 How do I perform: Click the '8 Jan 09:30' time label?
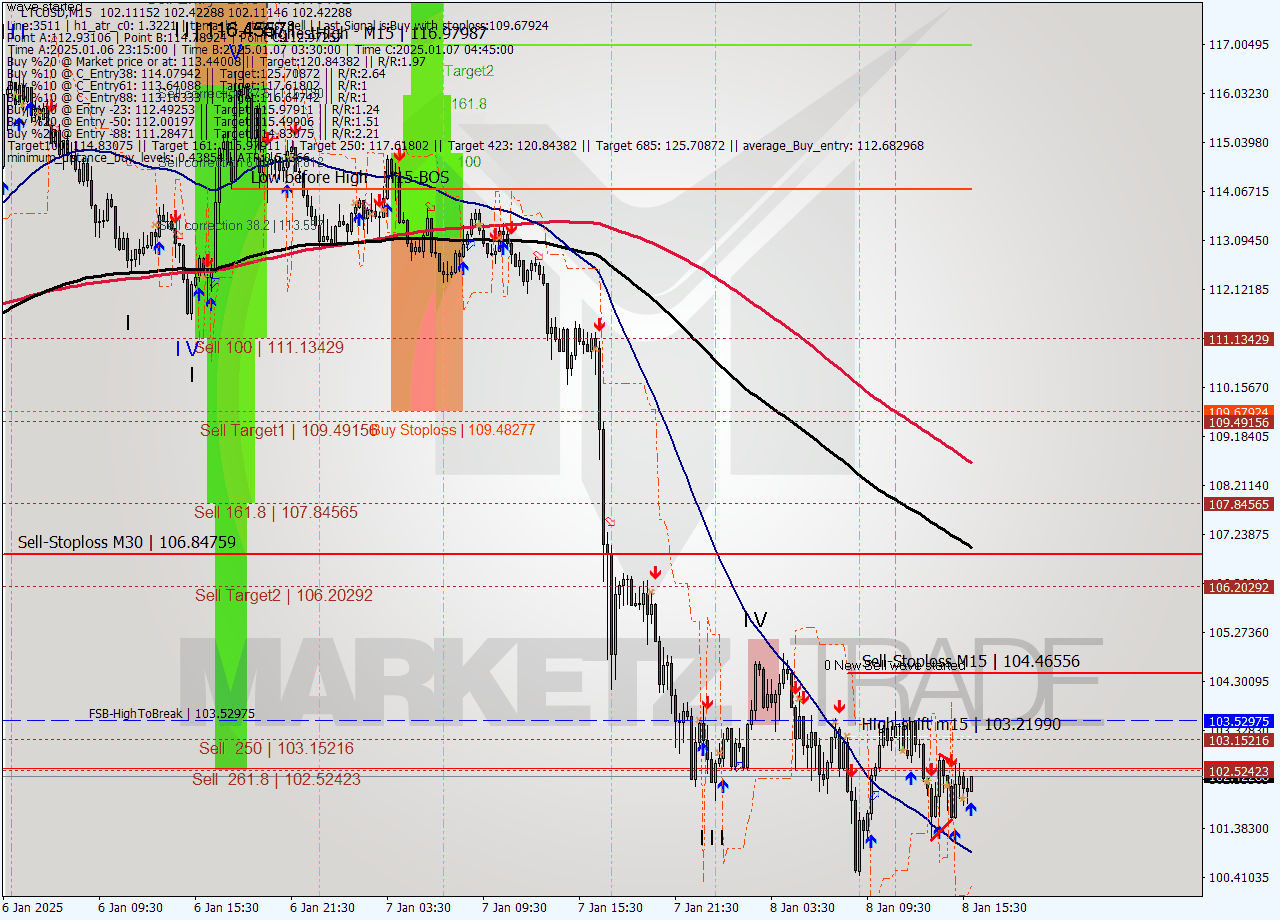[x=899, y=908]
